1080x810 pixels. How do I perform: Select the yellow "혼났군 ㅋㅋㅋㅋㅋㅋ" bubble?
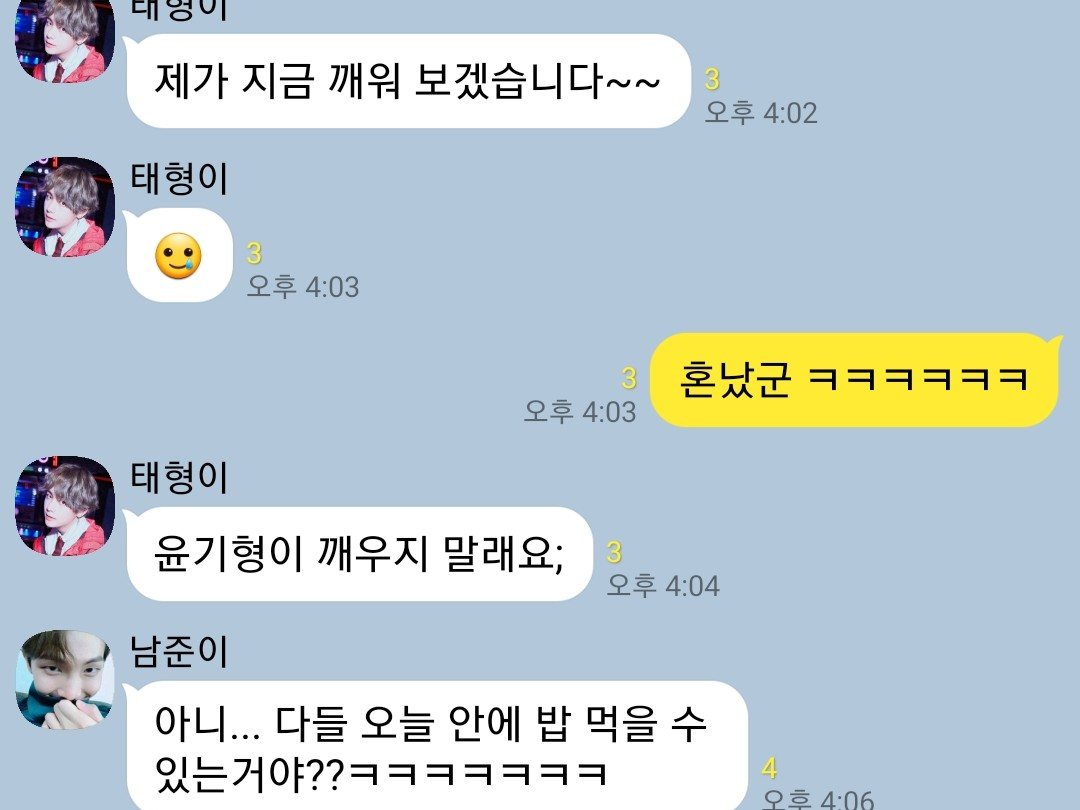coord(854,380)
